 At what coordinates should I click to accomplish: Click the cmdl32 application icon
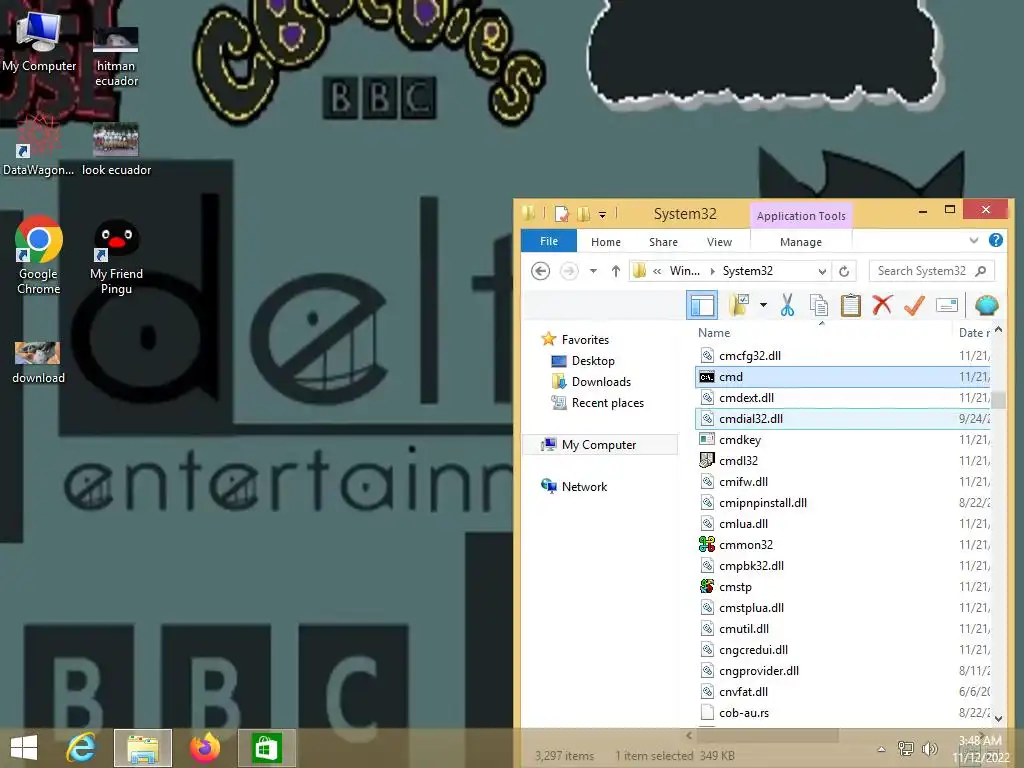(x=707, y=460)
